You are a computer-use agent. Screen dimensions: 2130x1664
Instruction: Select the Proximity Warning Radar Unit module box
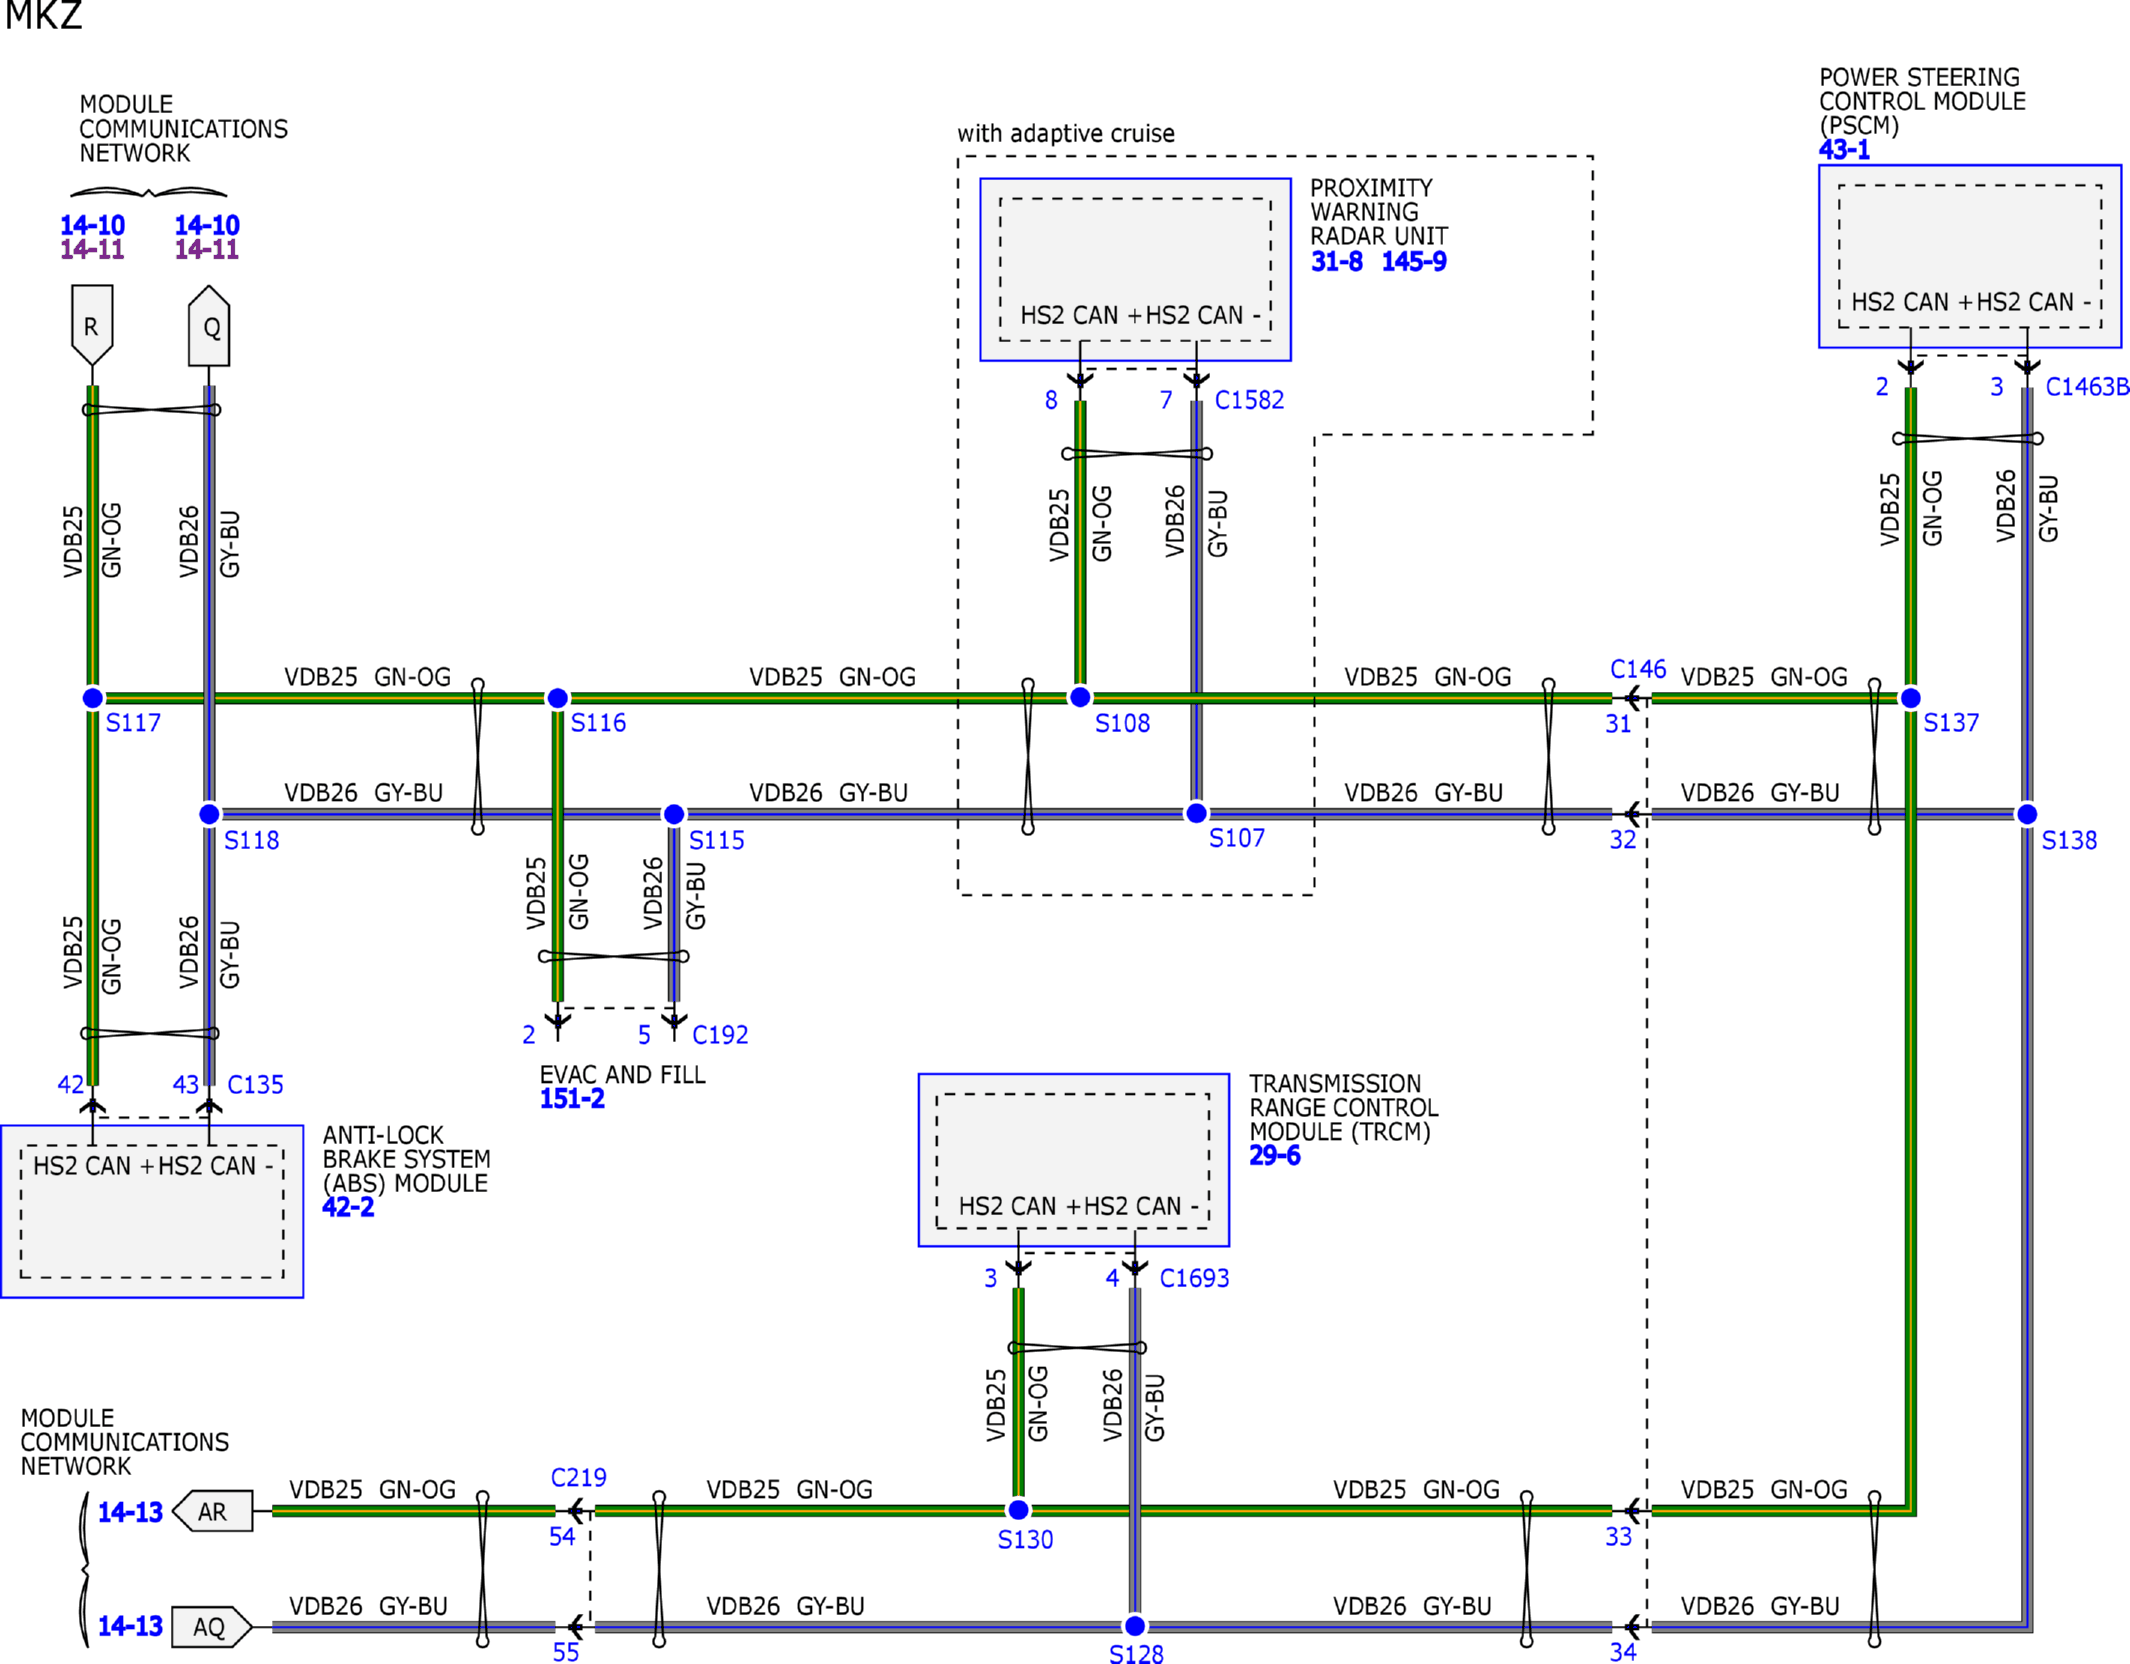pyautogui.click(x=1135, y=270)
